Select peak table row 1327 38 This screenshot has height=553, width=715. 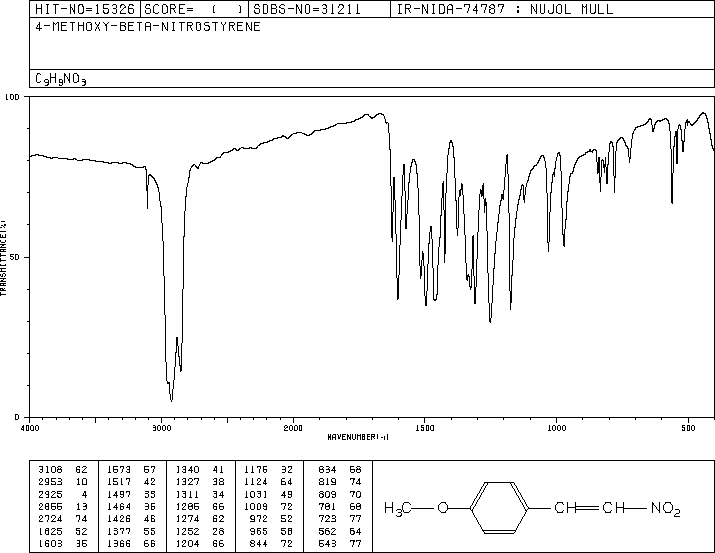[200, 482]
